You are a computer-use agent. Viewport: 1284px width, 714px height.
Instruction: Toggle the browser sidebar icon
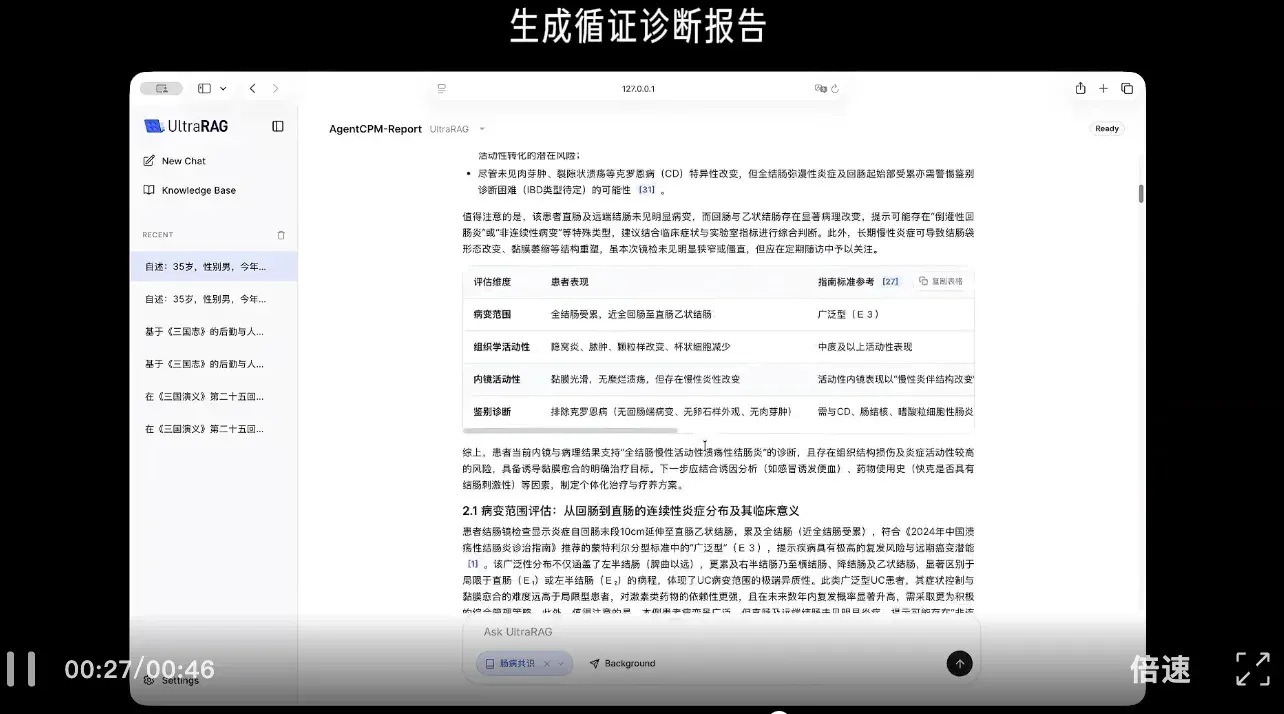click(x=204, y=88)
